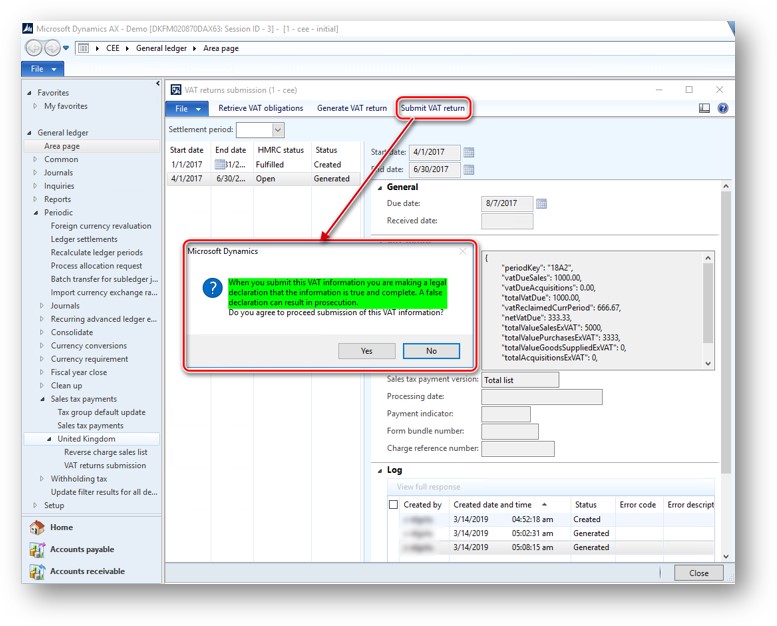Click General ledger in breadcrumb

[162, 48]
